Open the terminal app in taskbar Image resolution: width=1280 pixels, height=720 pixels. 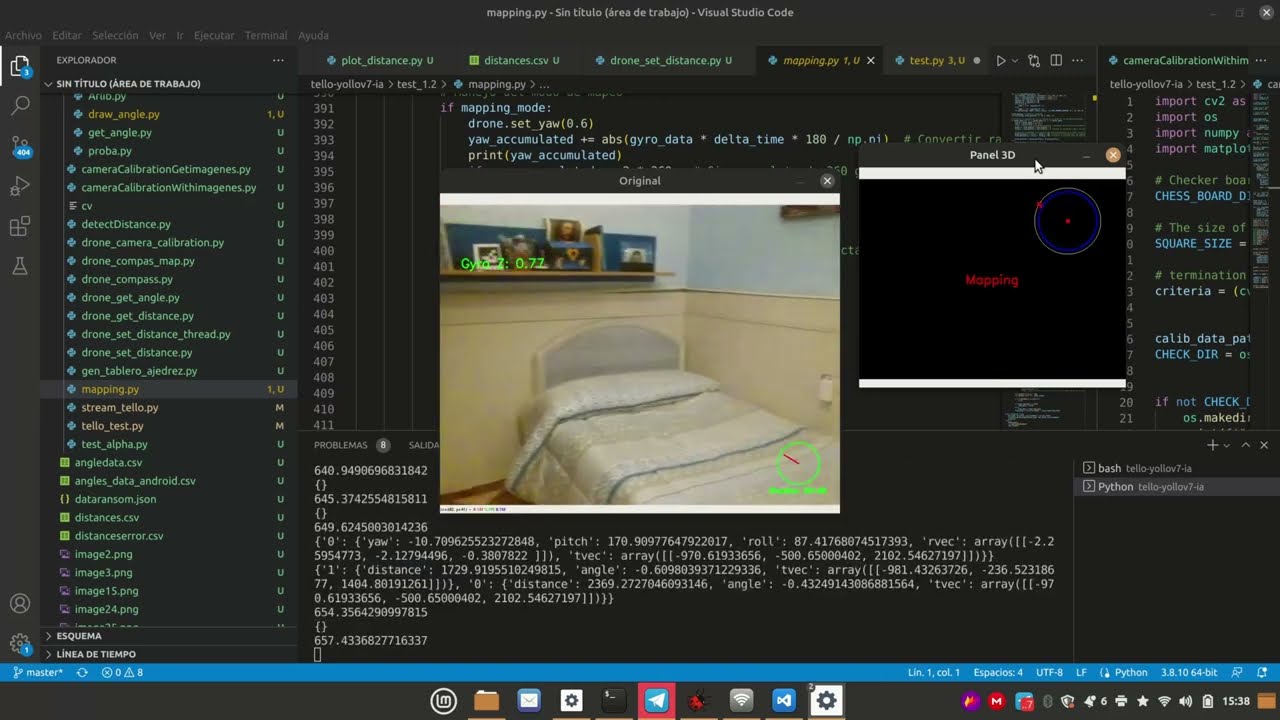[613, 701]
